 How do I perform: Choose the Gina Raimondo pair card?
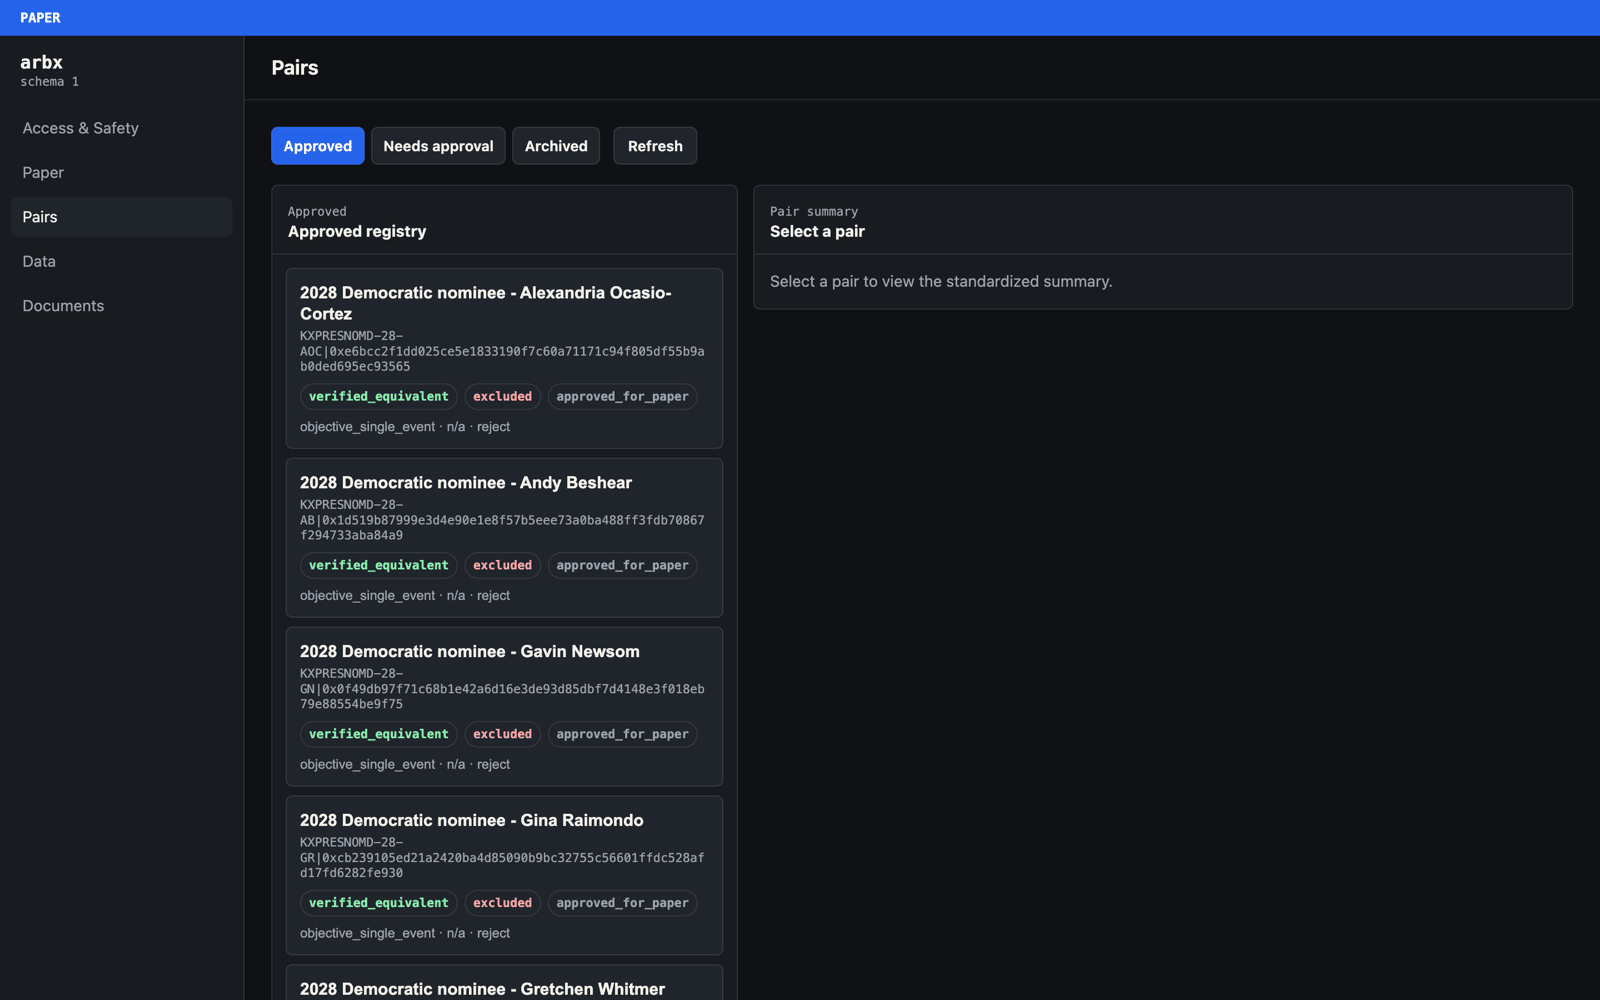[x=504, y=876]
